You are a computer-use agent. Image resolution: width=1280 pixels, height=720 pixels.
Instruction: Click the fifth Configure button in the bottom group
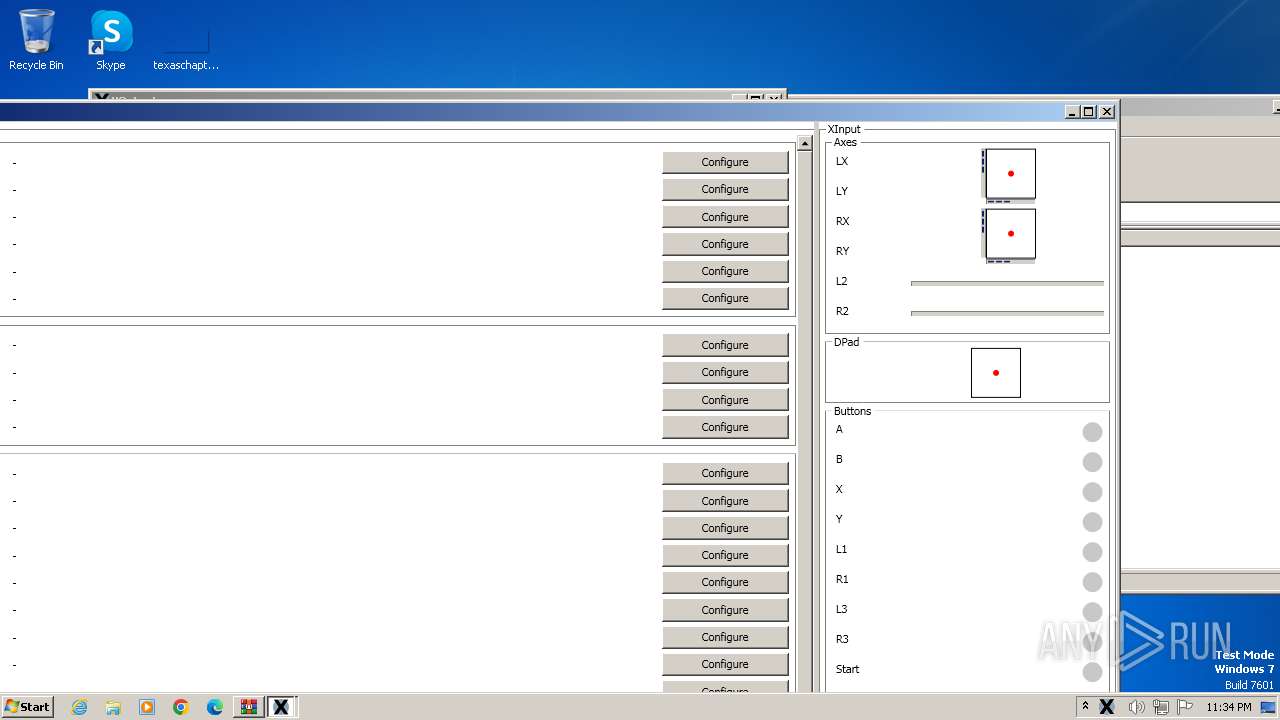725,582
